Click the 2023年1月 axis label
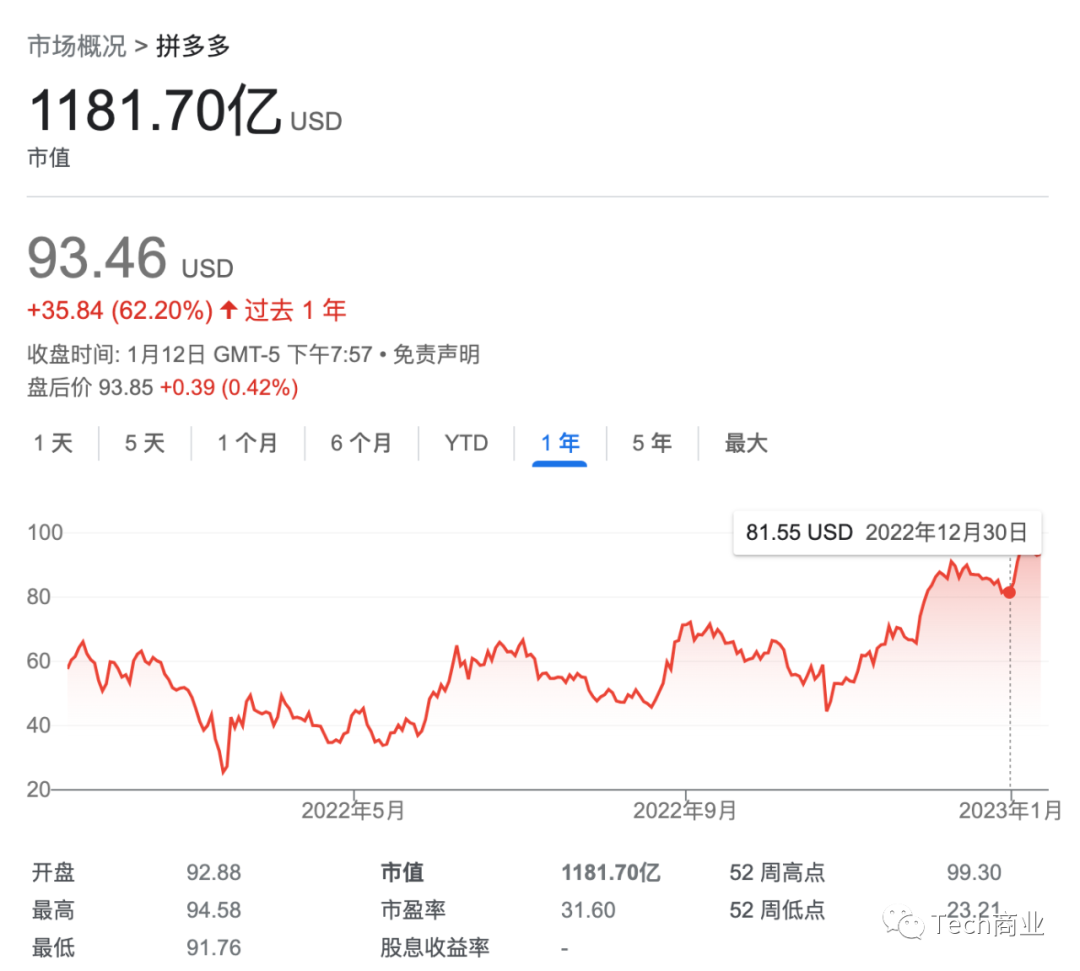1080x971 pixels. [1011, 810]
